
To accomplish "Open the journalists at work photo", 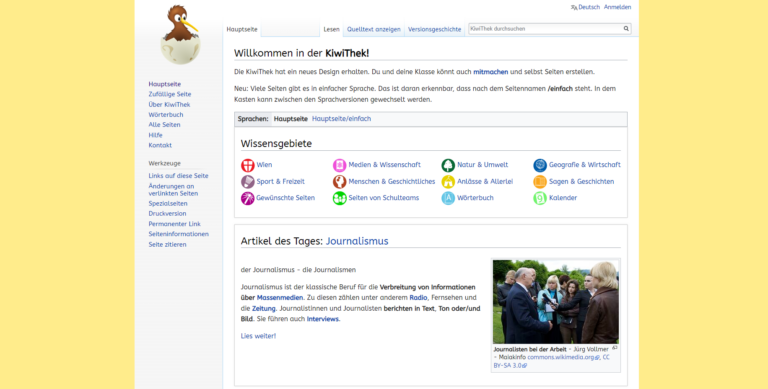I will (x=555, y=302).
